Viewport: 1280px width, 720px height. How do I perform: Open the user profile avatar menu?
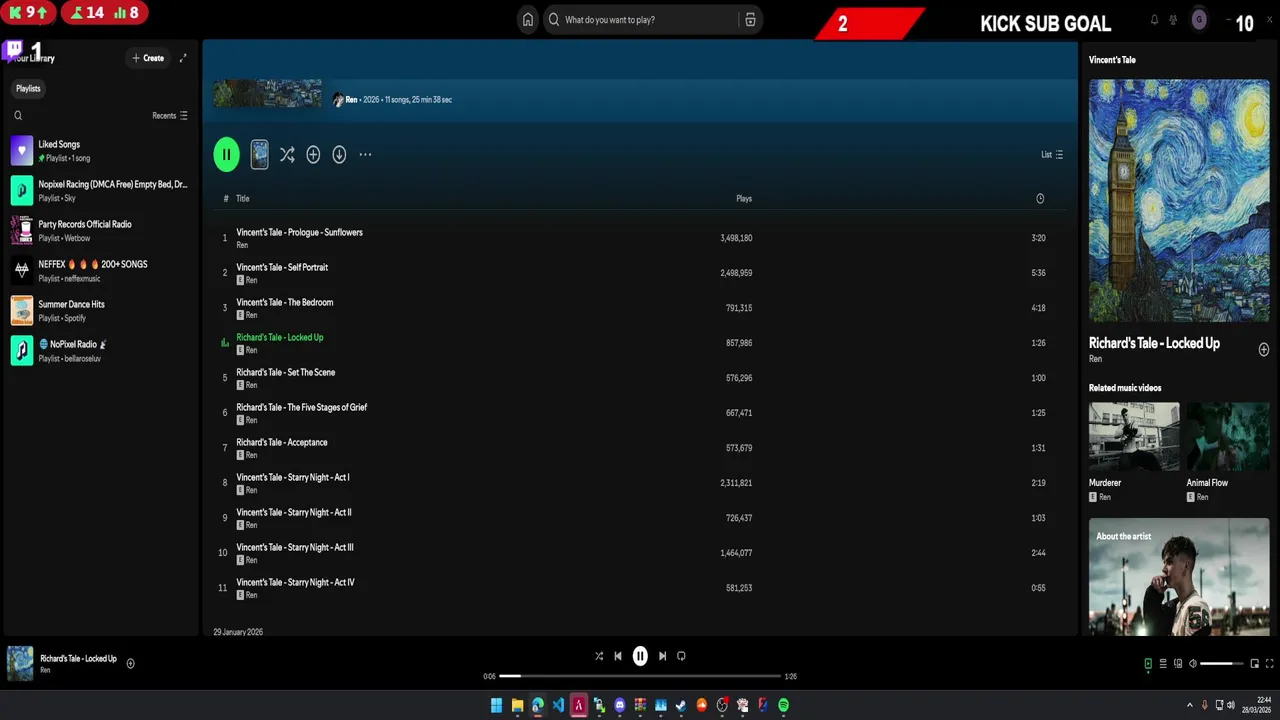point(1199,20)
